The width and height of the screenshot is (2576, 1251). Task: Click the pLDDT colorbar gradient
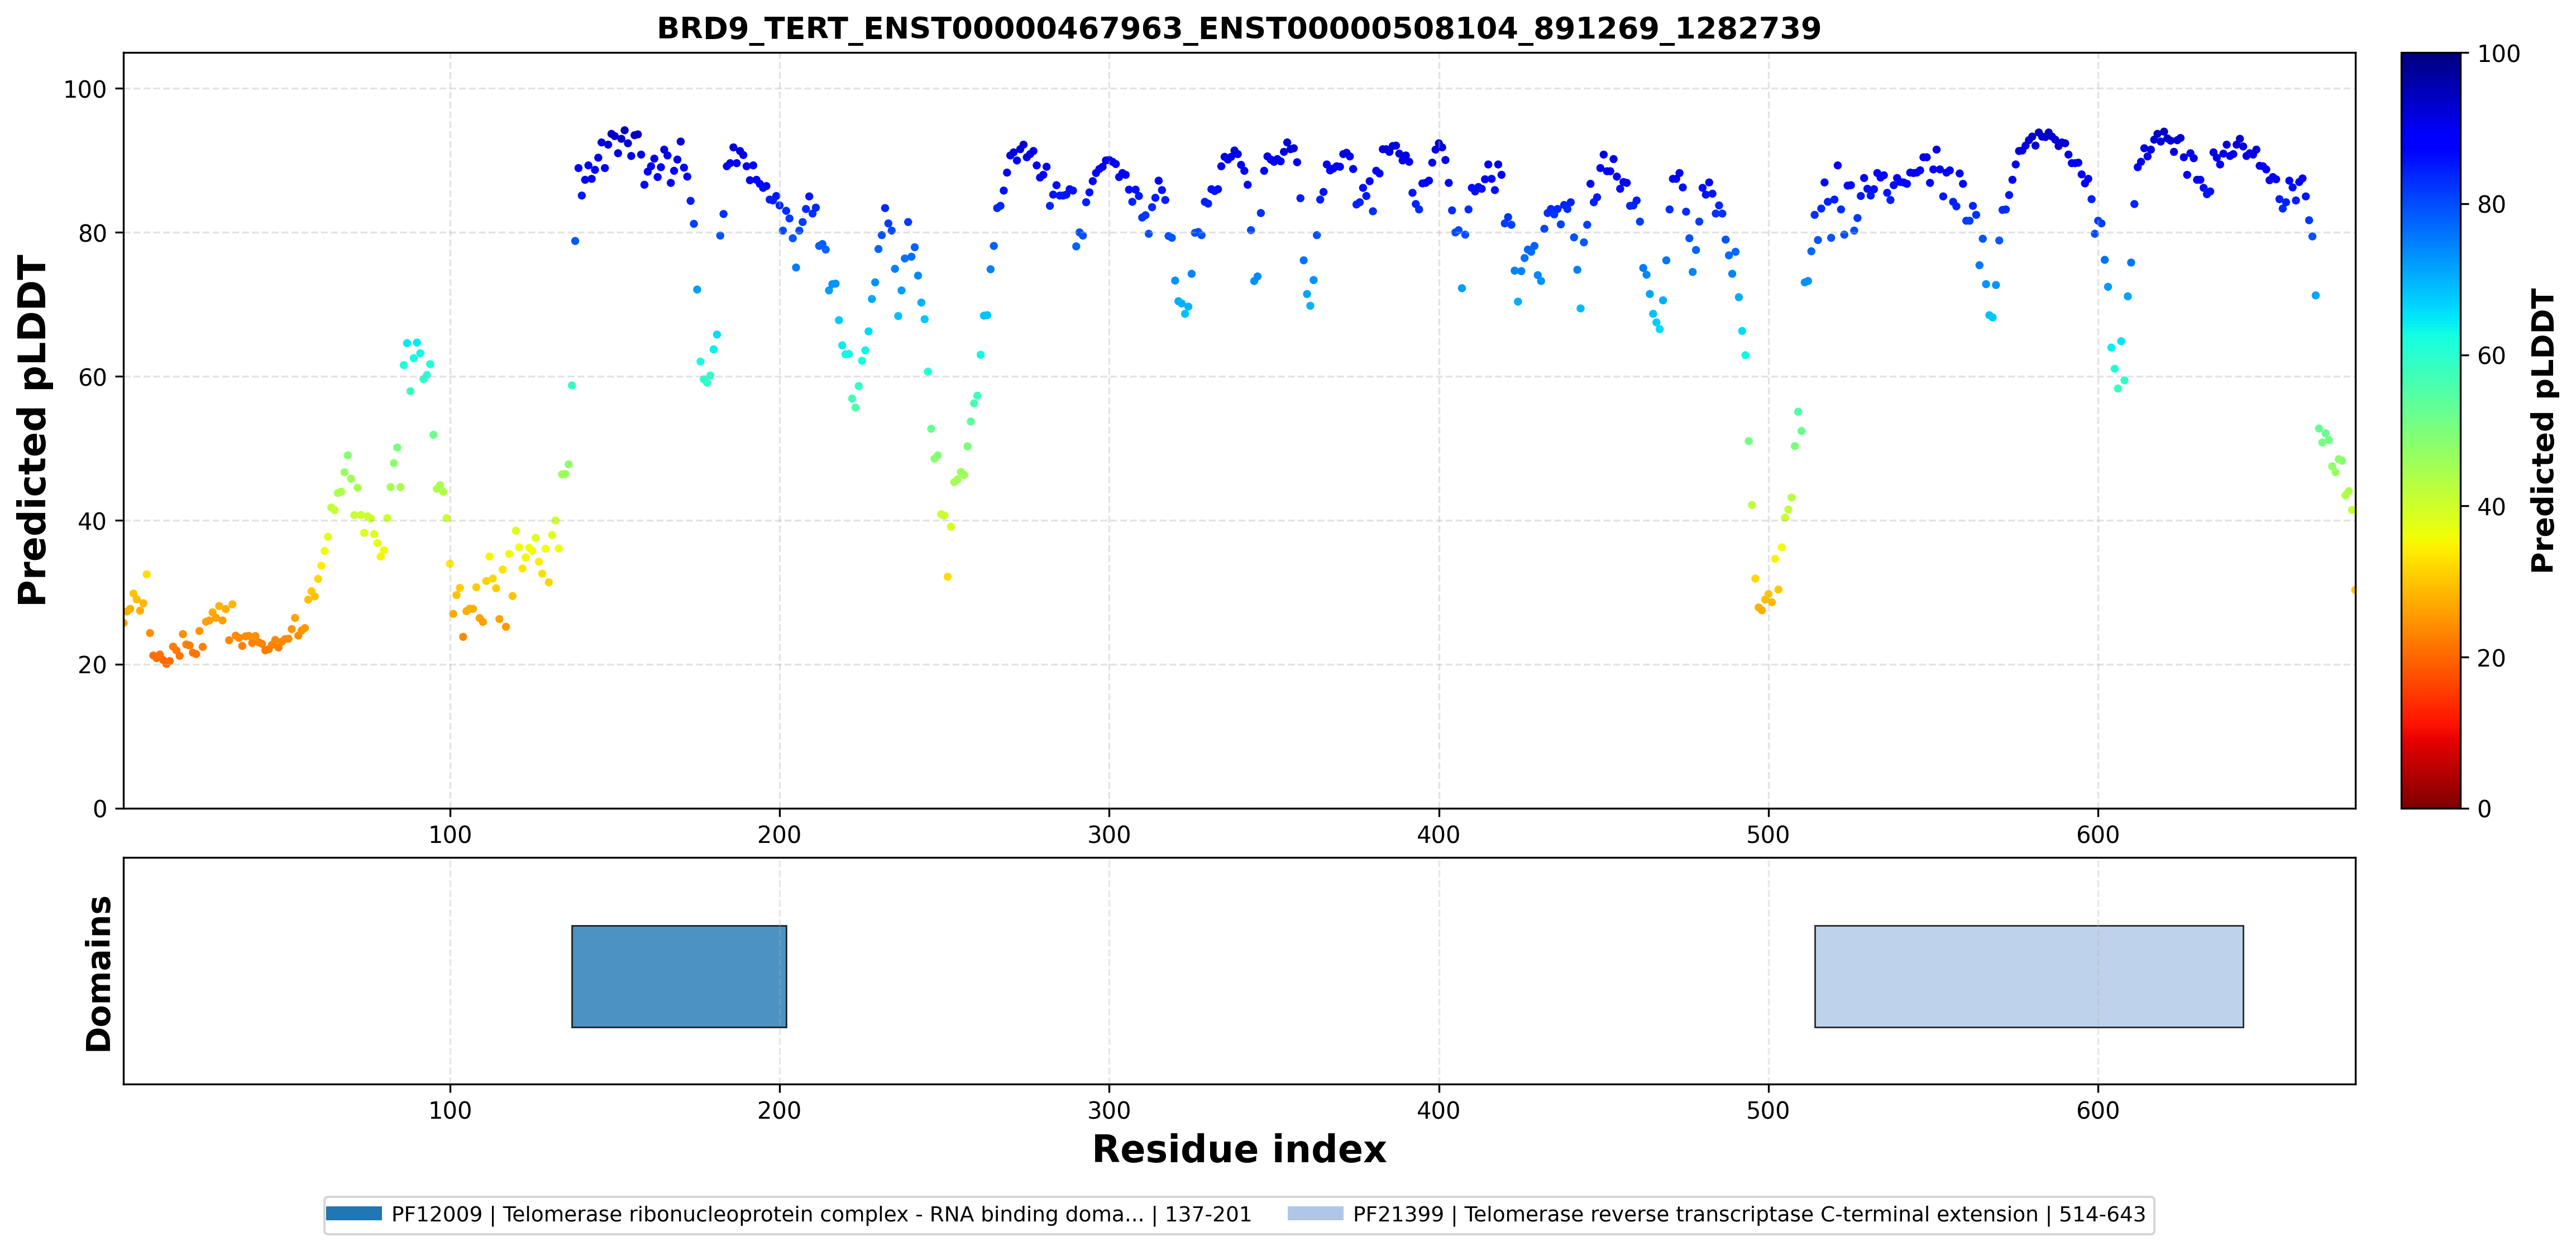pyautogui.click(x=2431, y=430)
